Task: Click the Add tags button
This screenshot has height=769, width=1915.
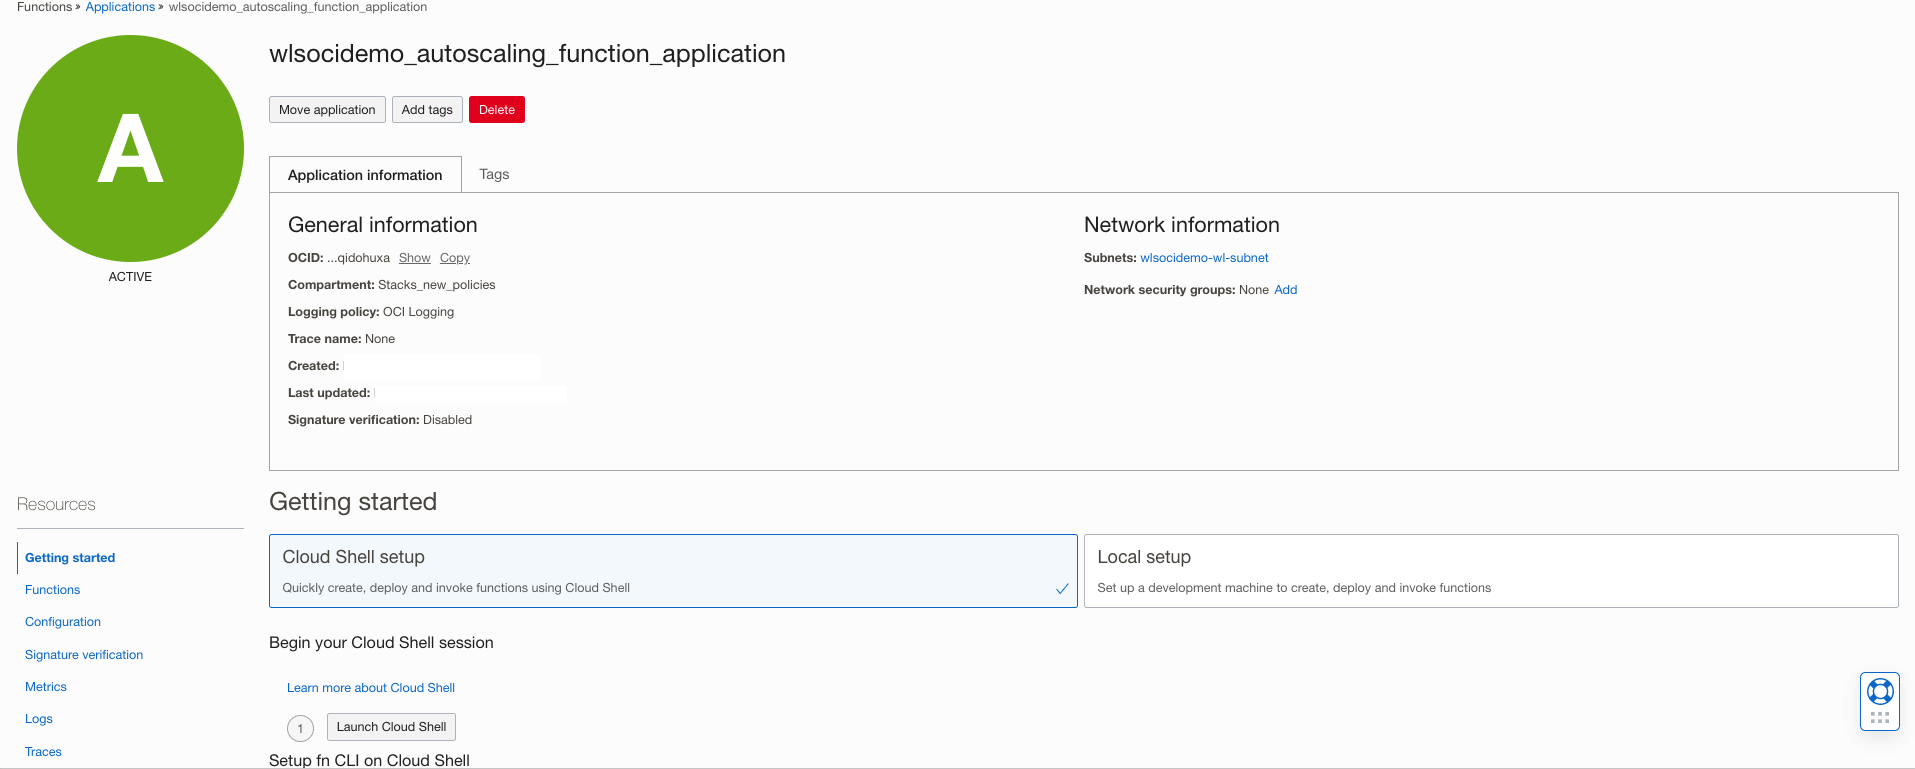Action: click(x=427, y=110)
